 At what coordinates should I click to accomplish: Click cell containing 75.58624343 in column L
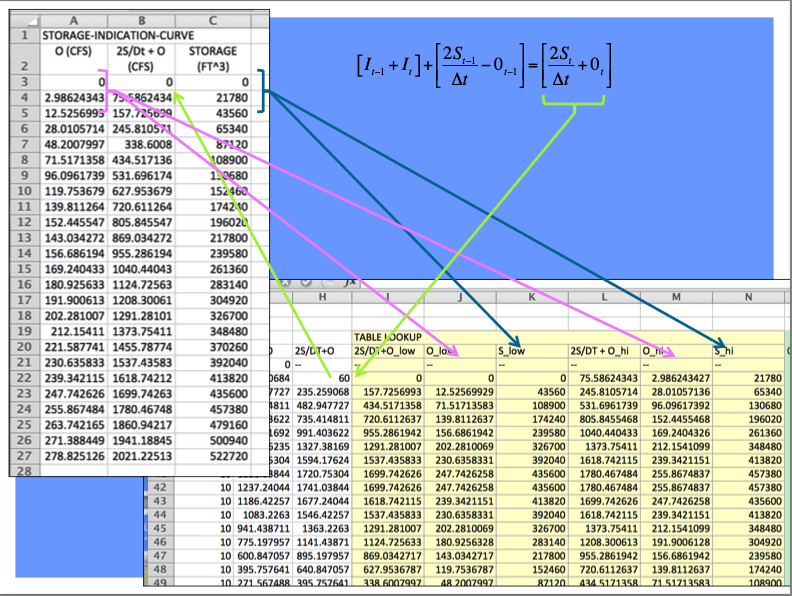(604, 378)
